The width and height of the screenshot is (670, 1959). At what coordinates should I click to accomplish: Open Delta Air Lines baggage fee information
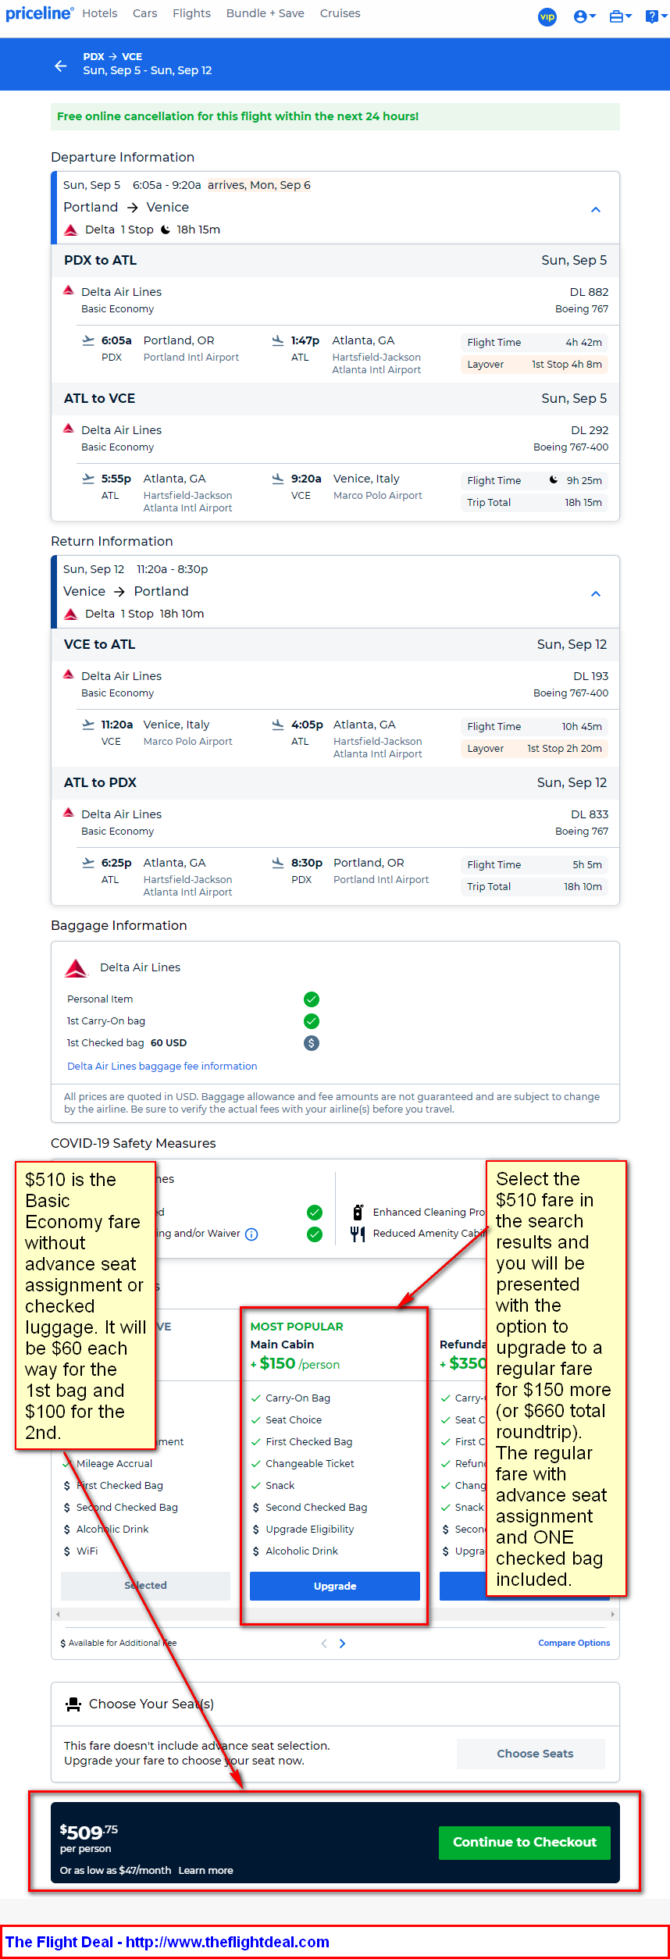pos(162,1066)
